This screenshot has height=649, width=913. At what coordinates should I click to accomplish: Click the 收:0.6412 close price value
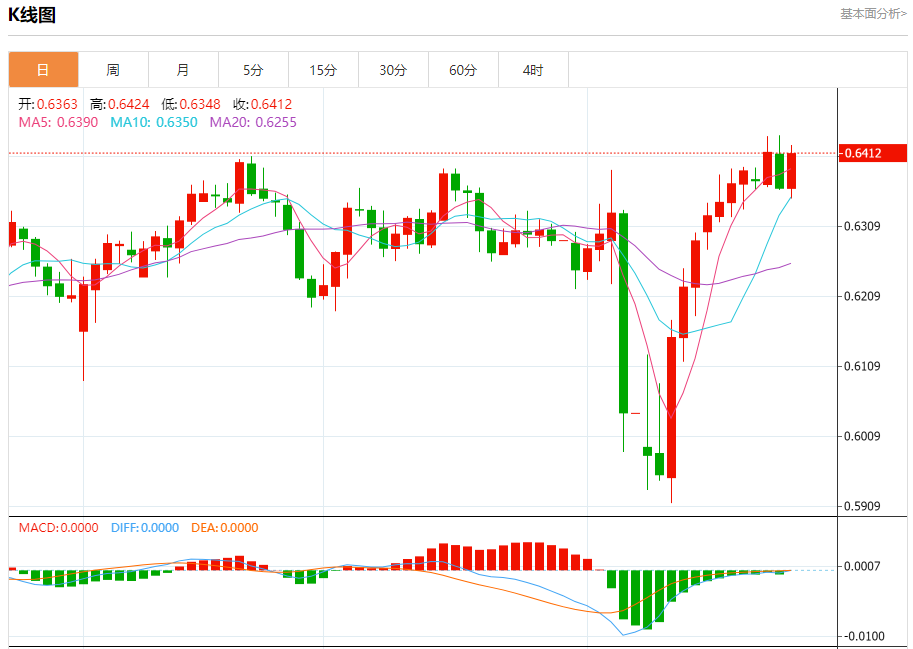[263, 104]
